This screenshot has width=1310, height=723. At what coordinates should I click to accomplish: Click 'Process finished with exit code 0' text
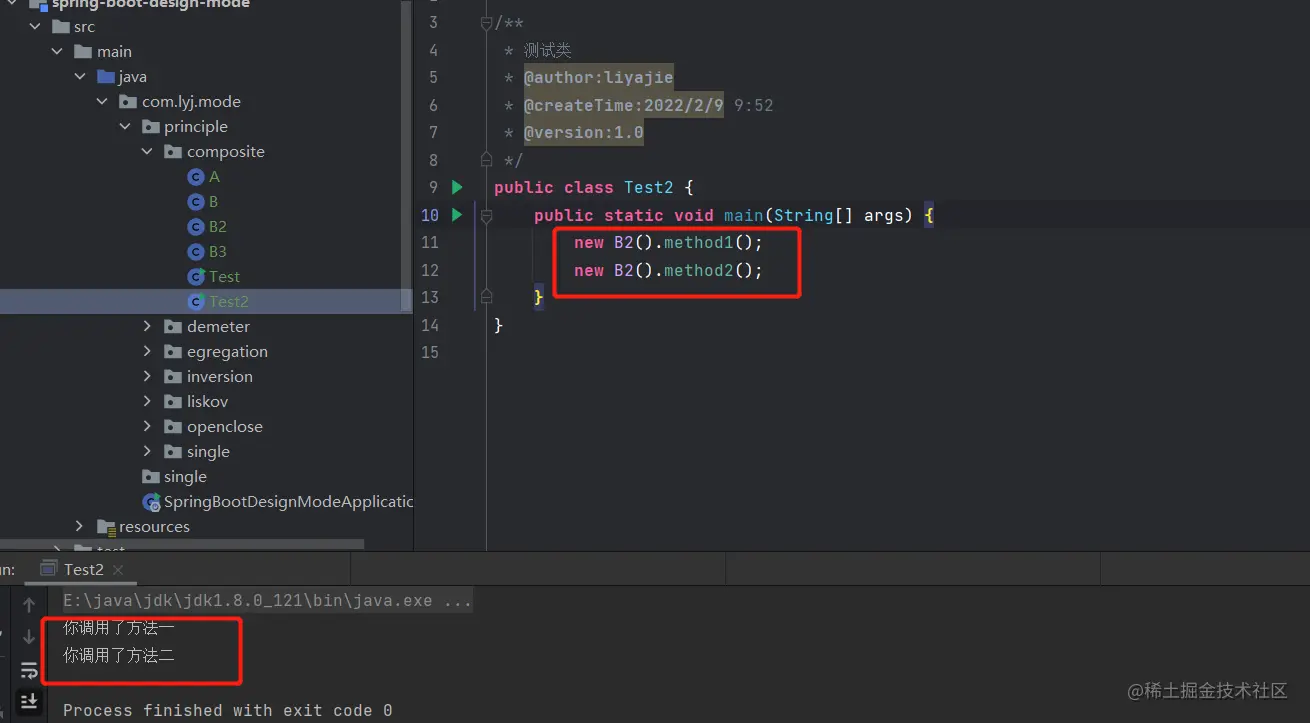[x=228, y=711]
